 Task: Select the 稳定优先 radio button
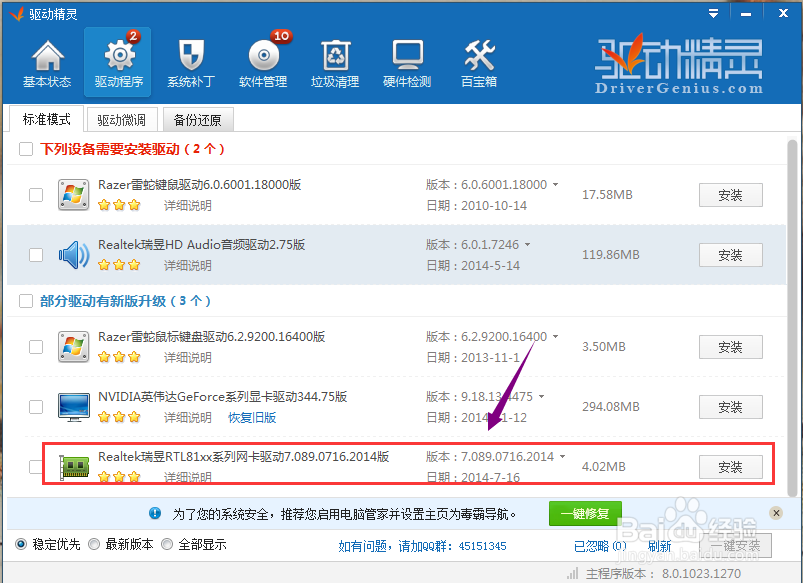(x=21, y=544)
